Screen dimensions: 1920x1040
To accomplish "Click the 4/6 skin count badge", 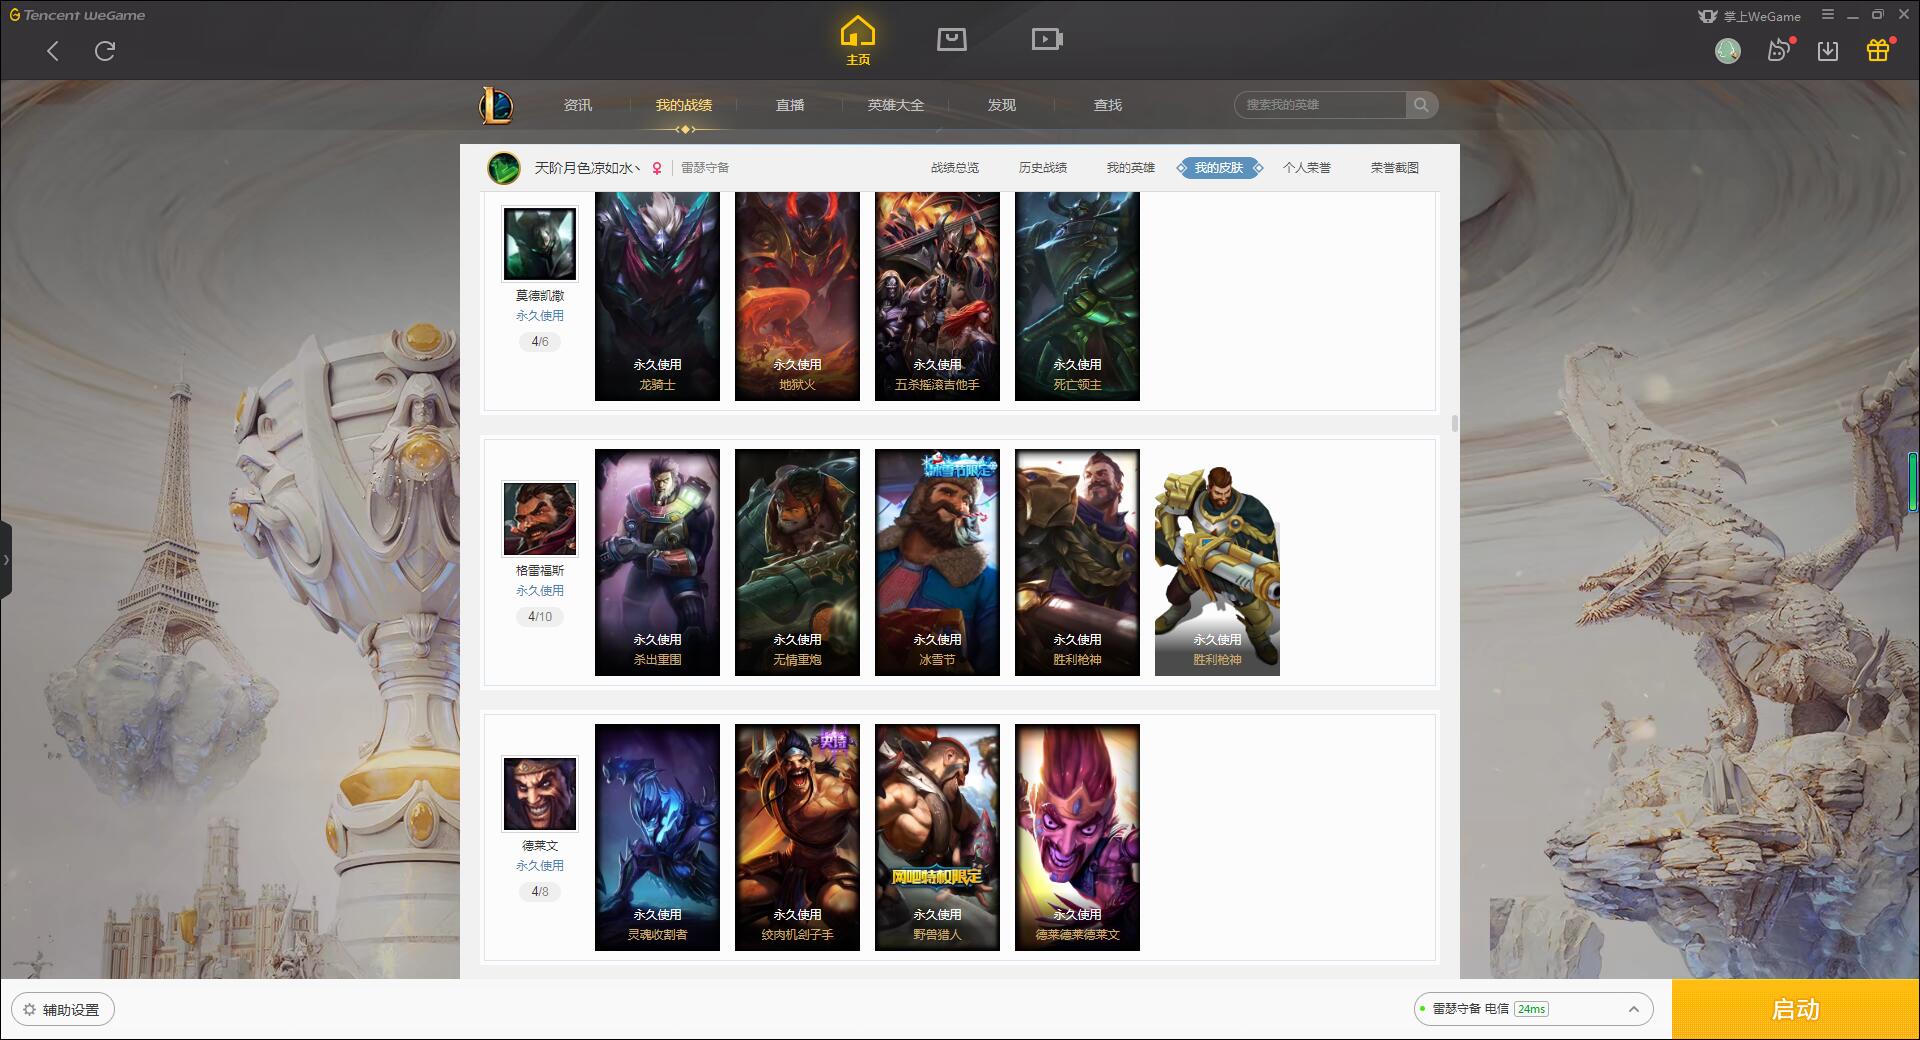I will coord(540,342).
